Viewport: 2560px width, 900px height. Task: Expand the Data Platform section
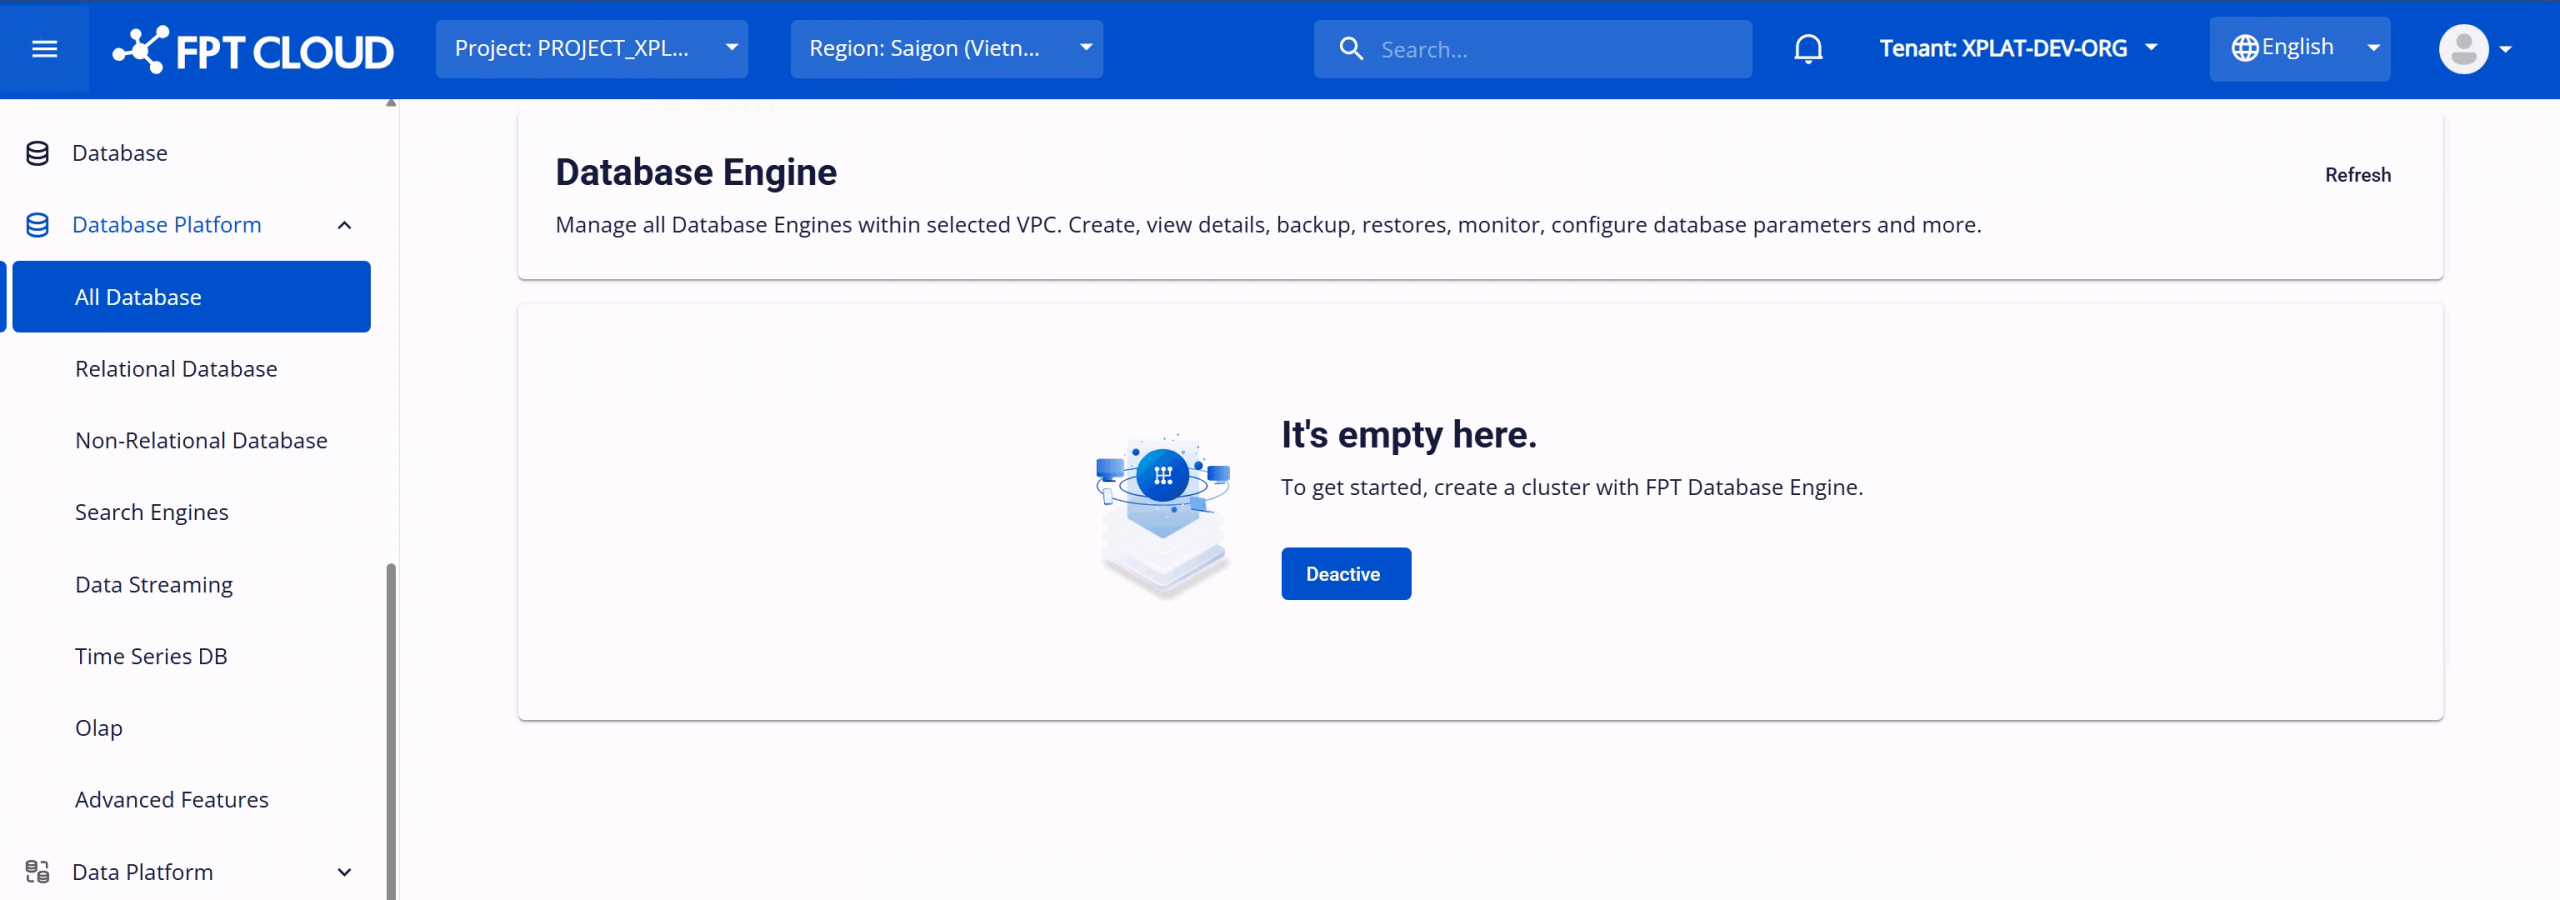point(344,872)
